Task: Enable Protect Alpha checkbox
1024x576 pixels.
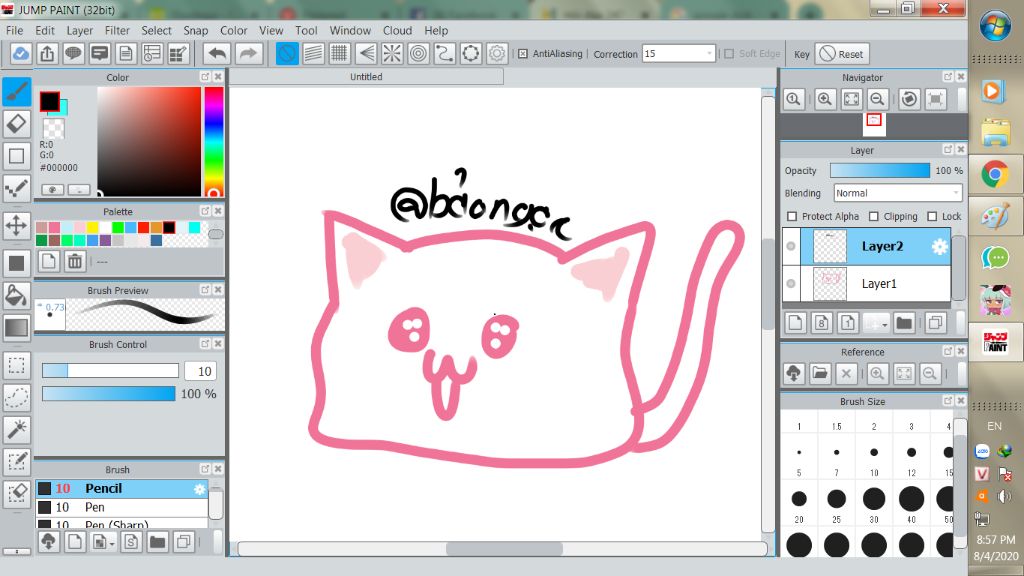Action: (792, 216)
